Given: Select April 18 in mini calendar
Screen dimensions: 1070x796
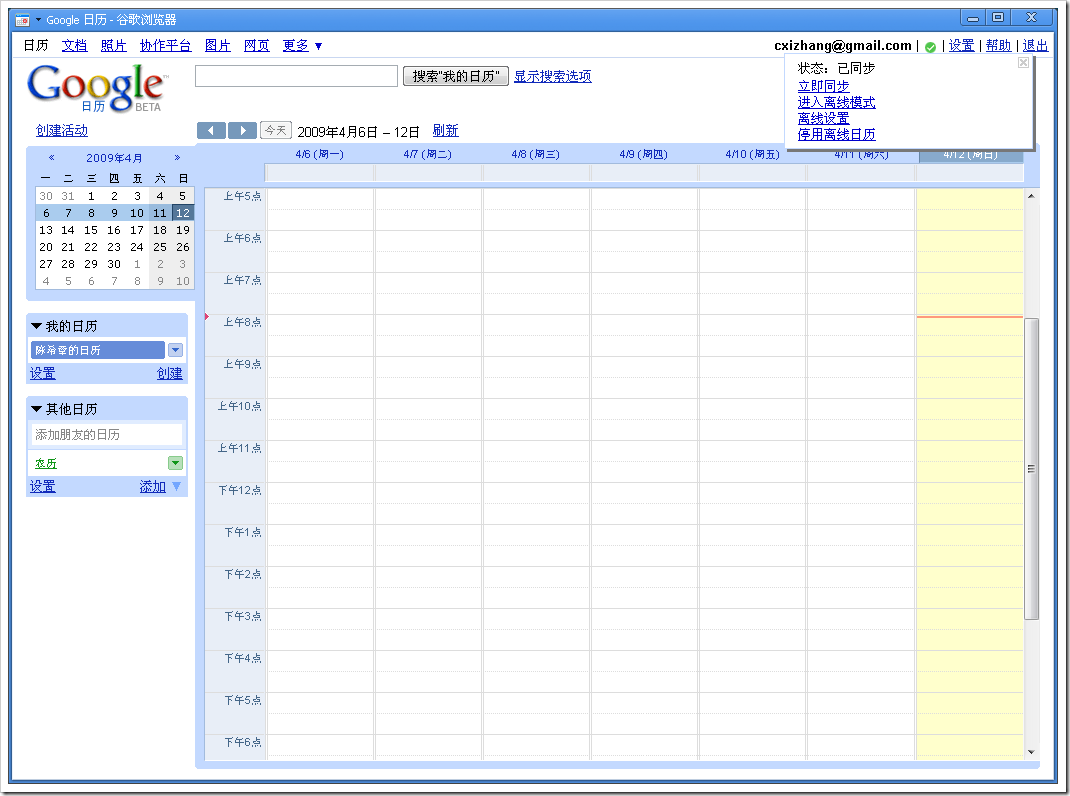Looking at the screenshot, I should tap(160, 230).
